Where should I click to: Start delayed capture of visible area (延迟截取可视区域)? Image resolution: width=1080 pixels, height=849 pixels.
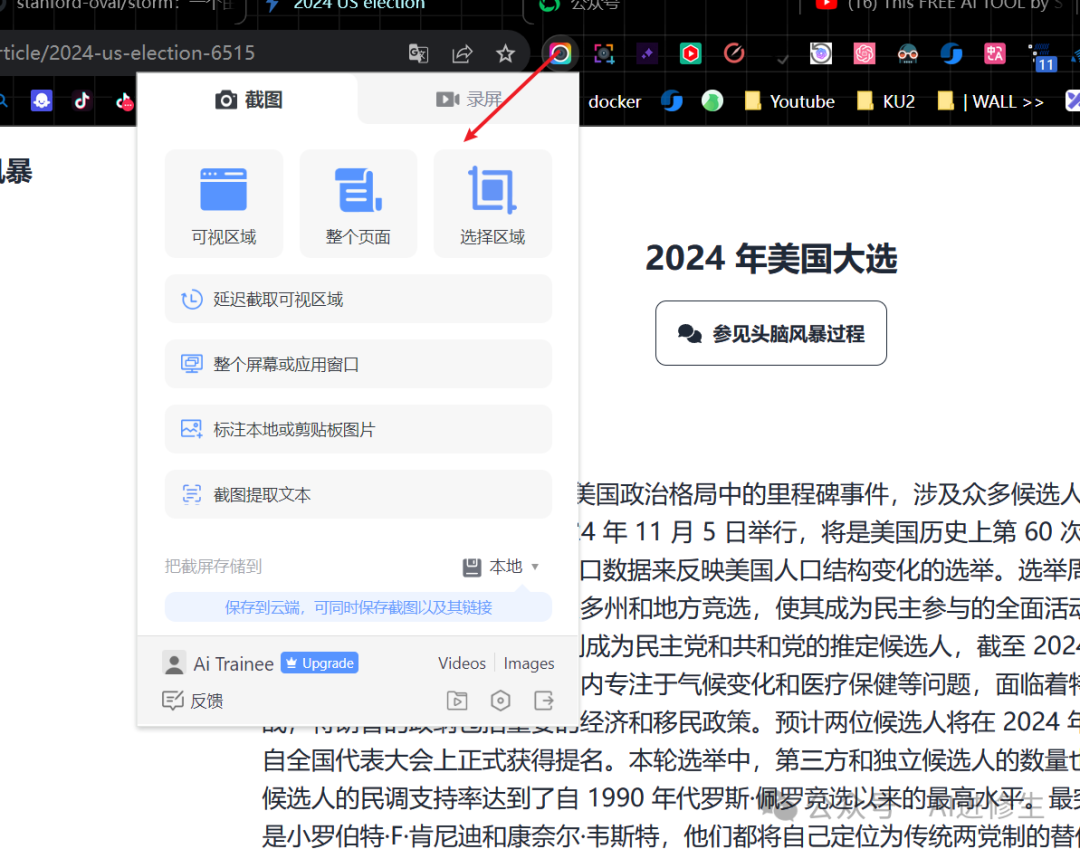pos(358,299)
